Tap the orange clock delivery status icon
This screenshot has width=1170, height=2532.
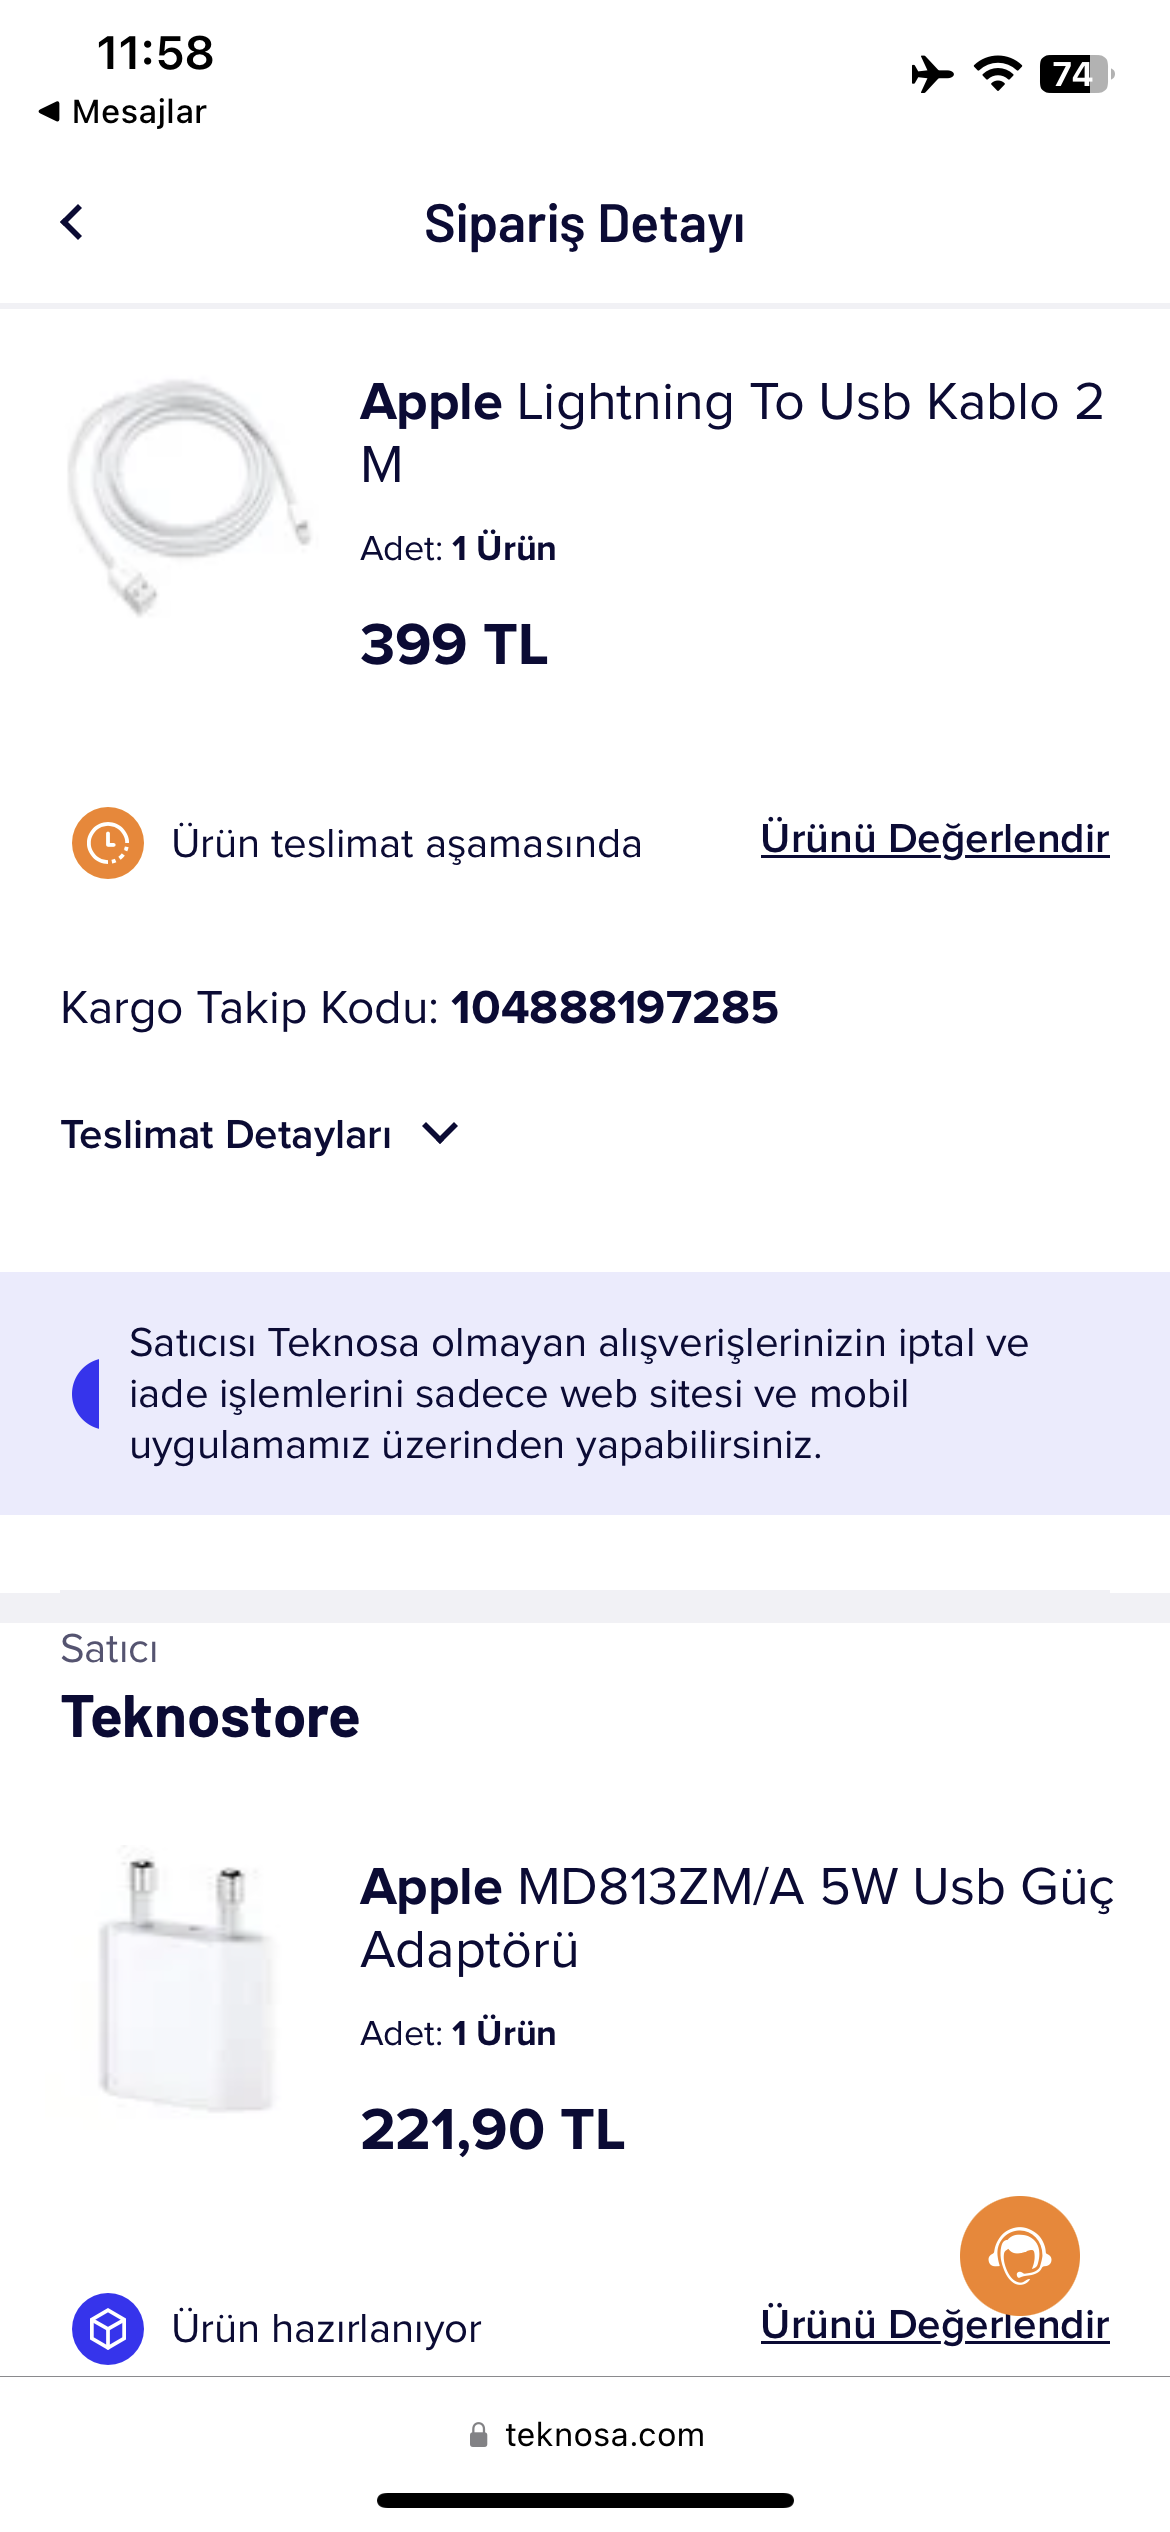point(108,843)
